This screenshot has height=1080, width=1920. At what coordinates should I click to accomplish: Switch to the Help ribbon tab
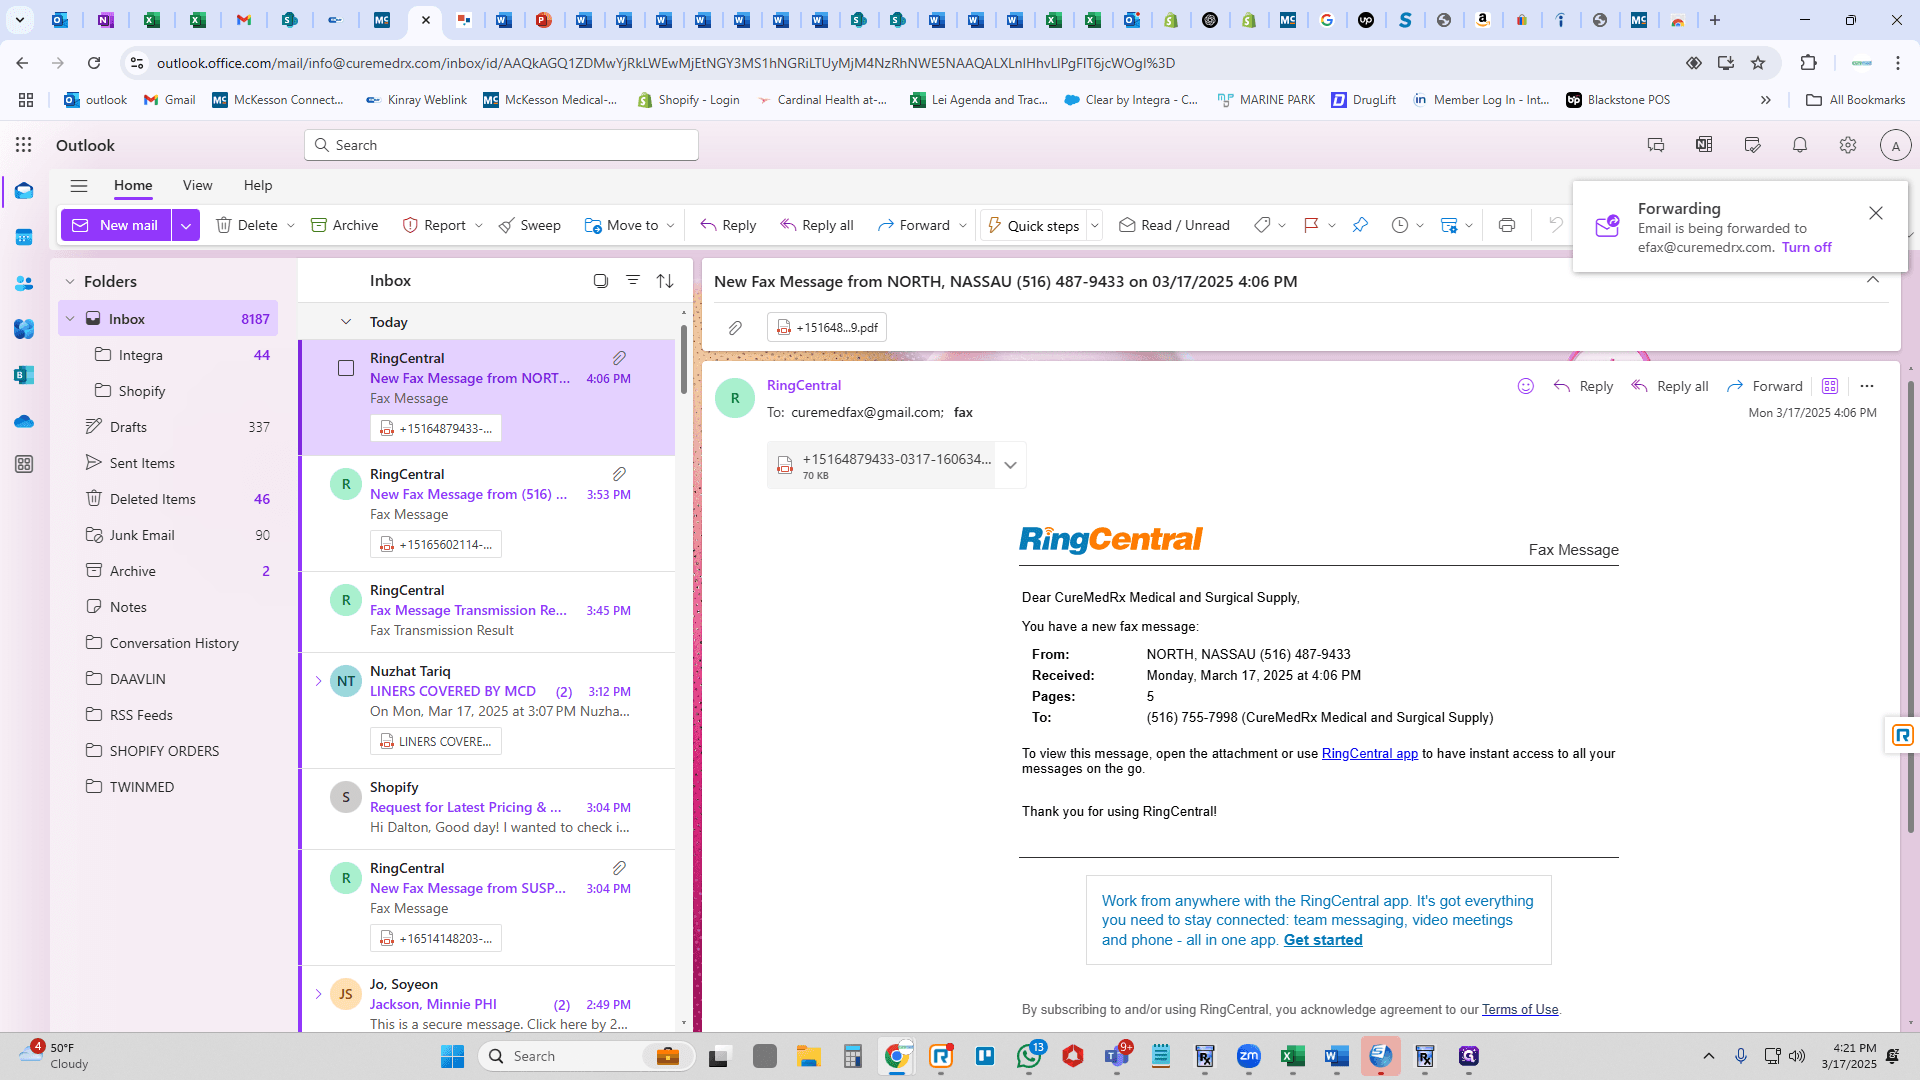point(258,185)
